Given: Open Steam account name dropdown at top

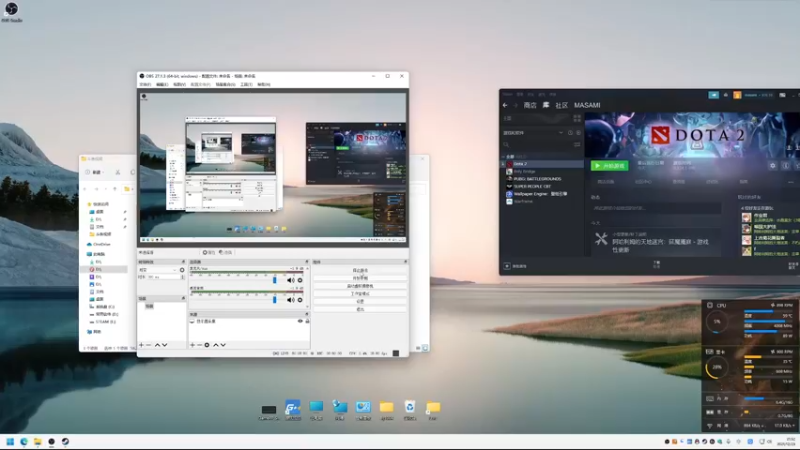Looking at the screenshot, I should 758,95.
